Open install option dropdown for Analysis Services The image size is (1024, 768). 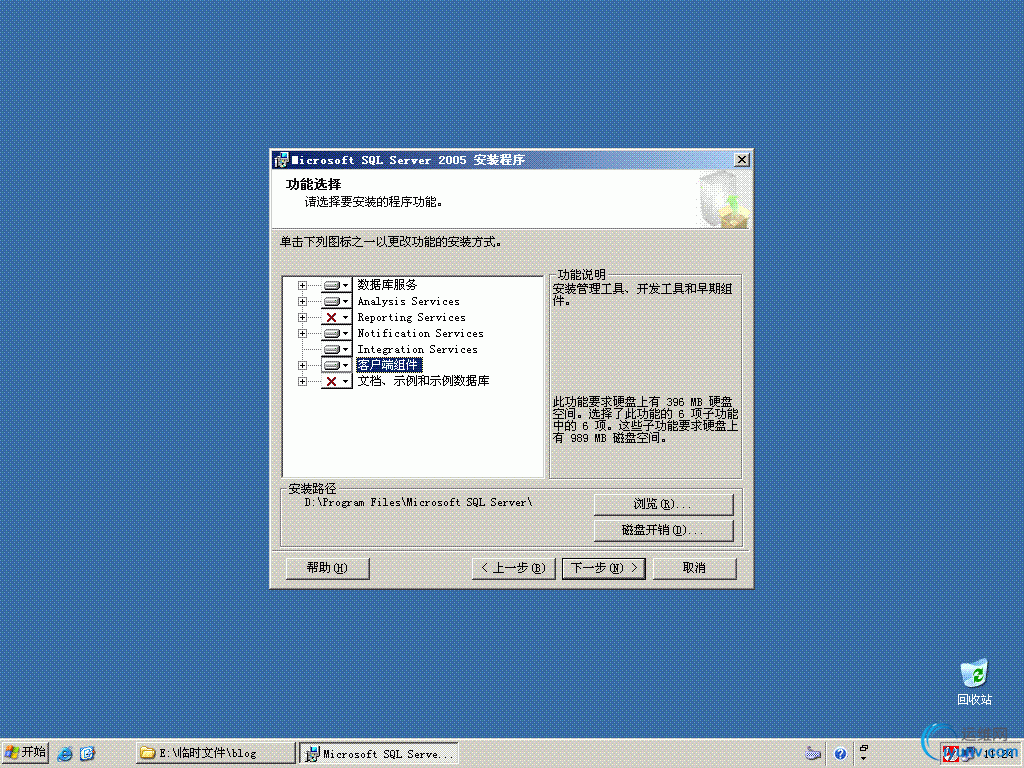[336, 302]
